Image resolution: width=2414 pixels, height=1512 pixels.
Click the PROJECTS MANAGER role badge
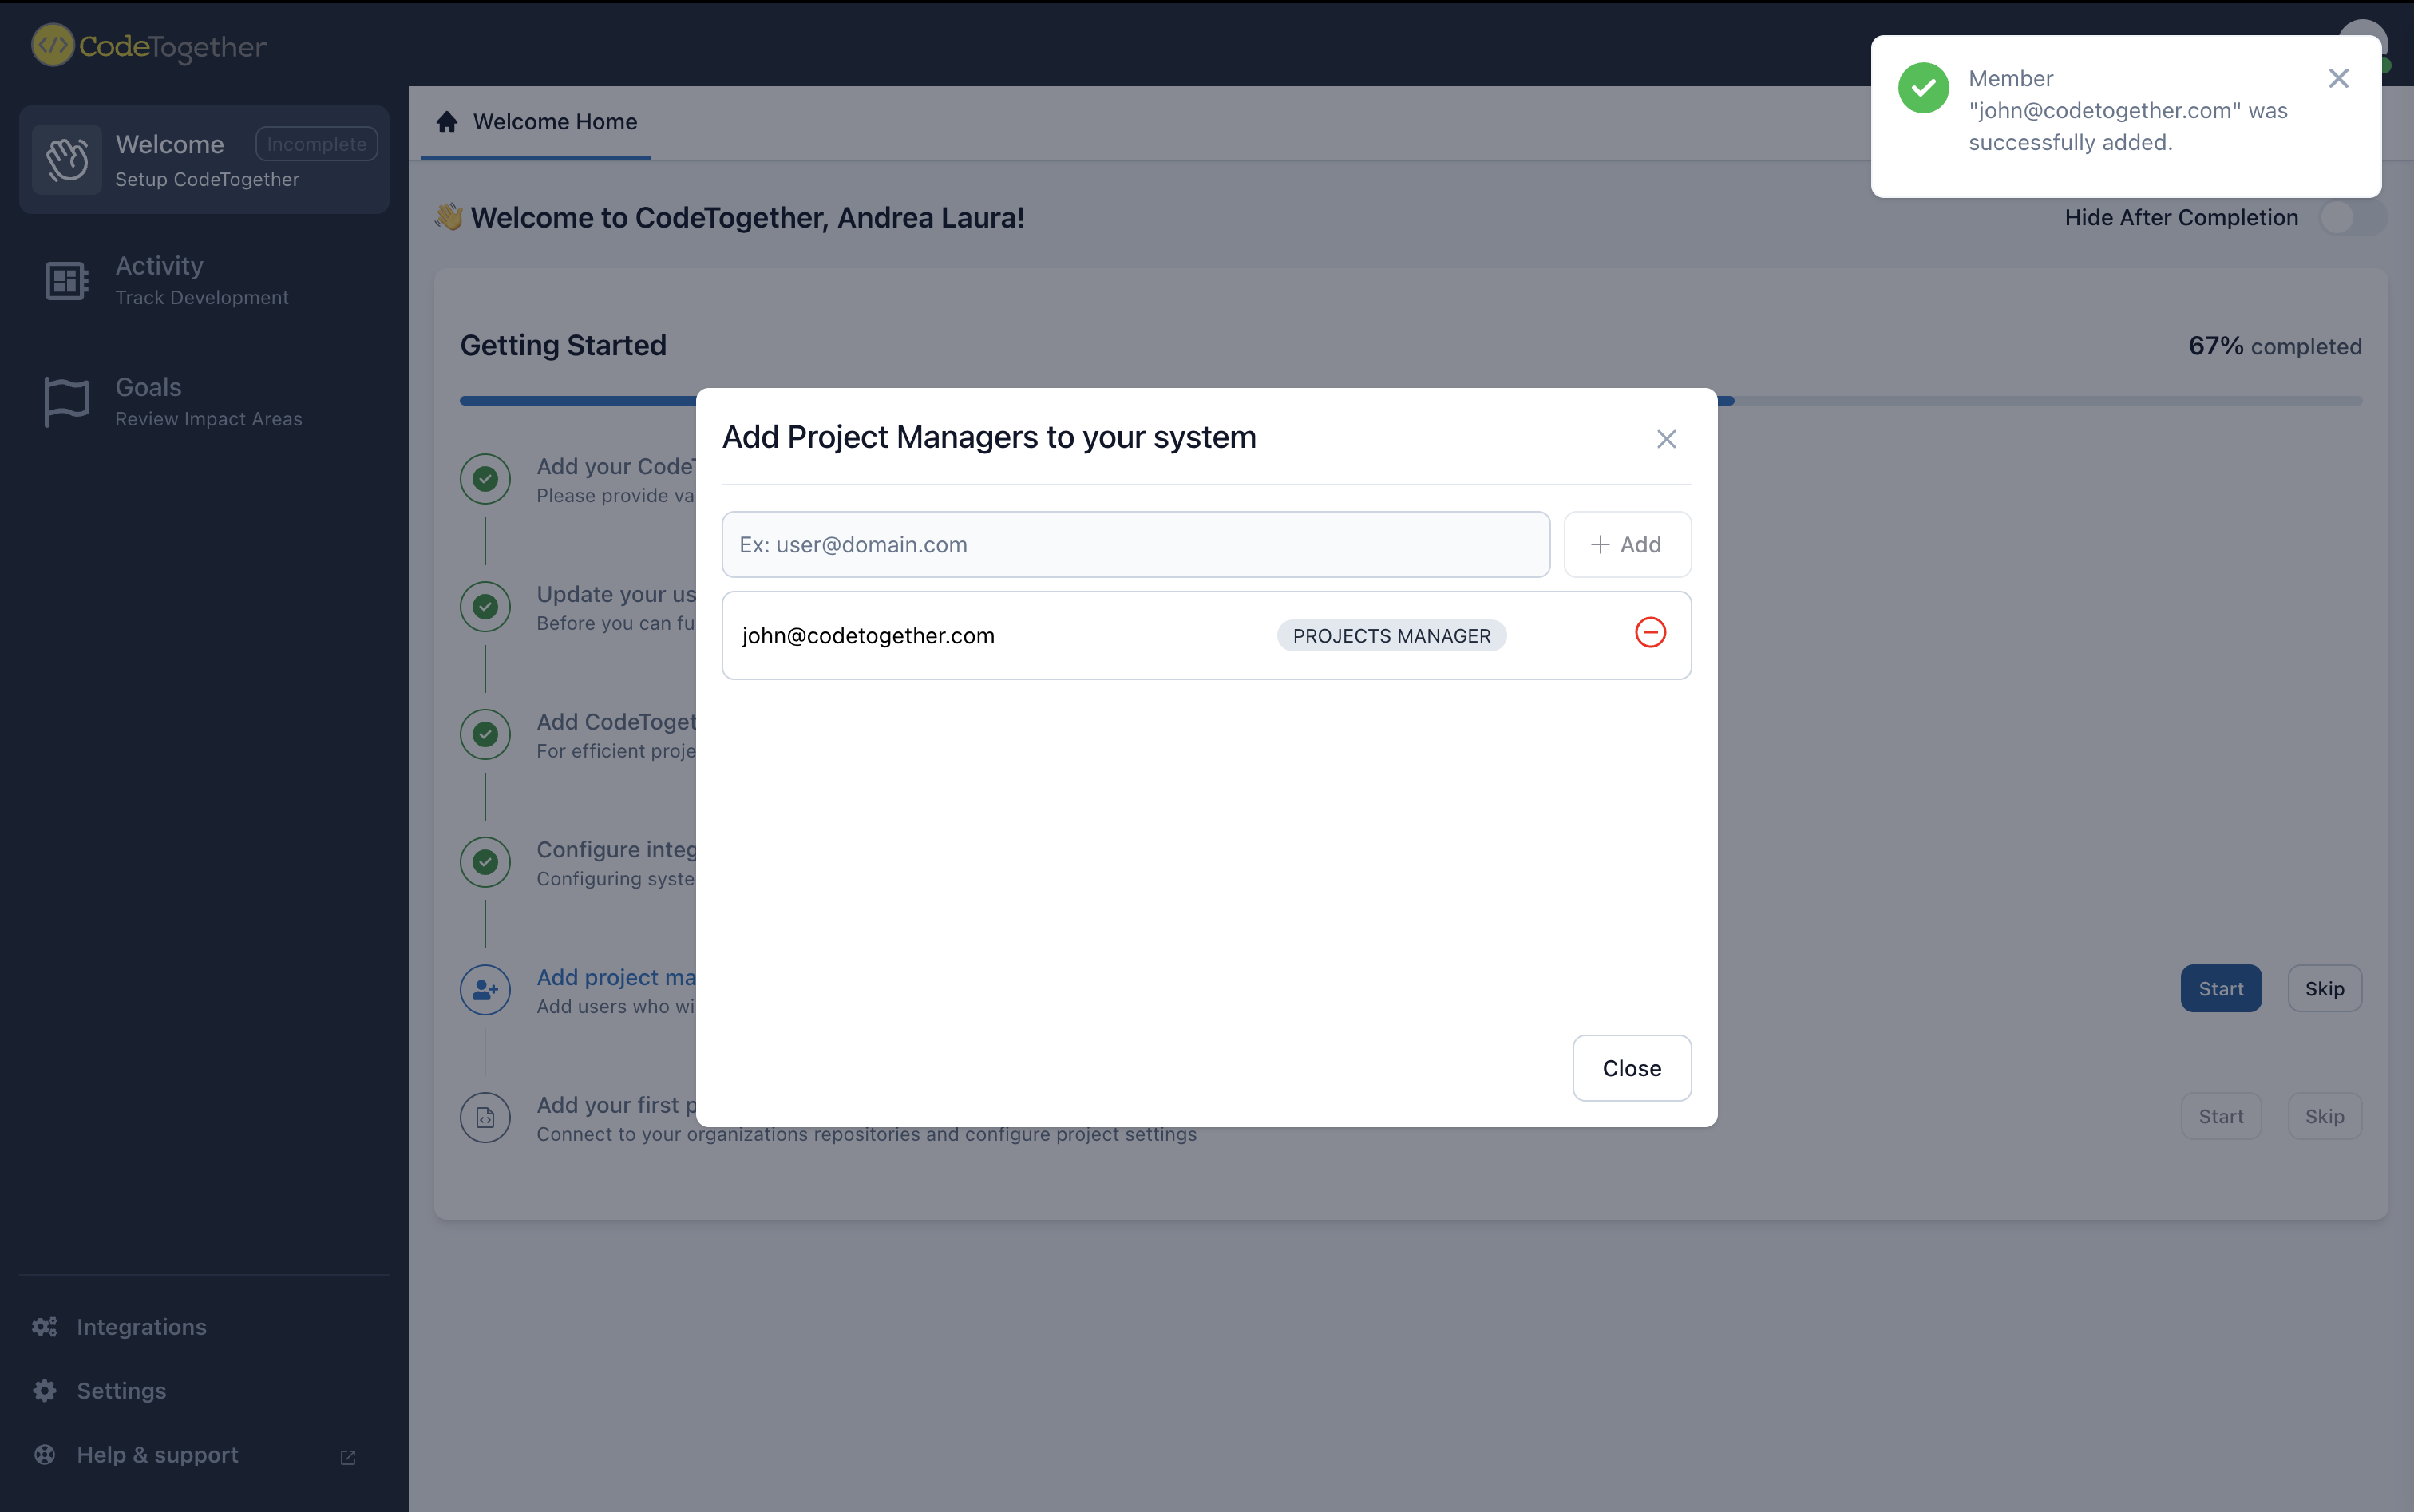(x=1391, y=636)
